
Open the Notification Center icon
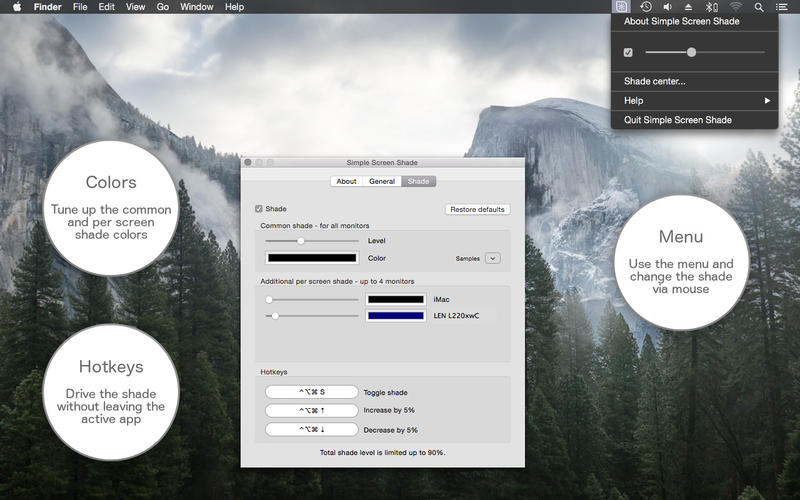[781, 7]
